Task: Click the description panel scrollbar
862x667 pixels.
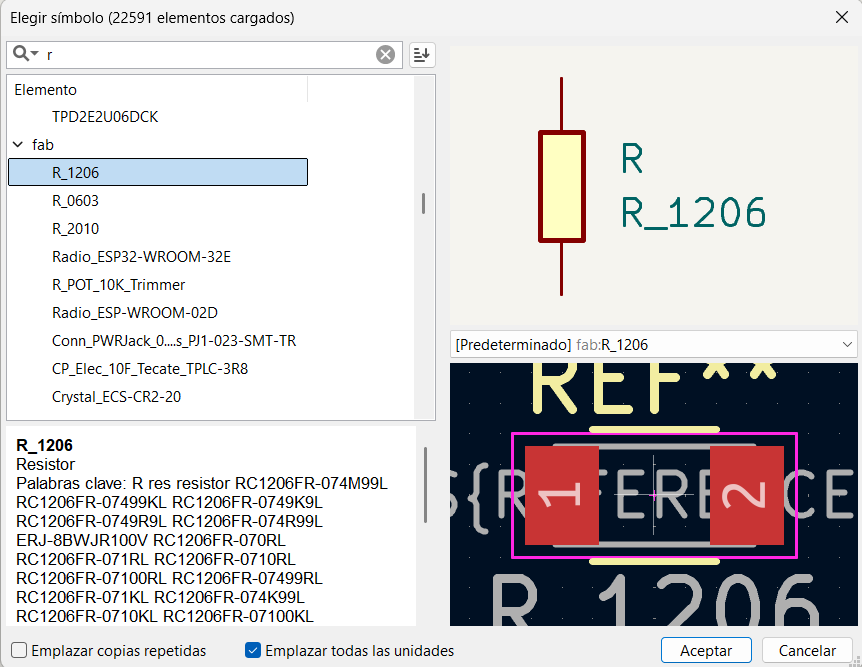Action: point(426,485)
